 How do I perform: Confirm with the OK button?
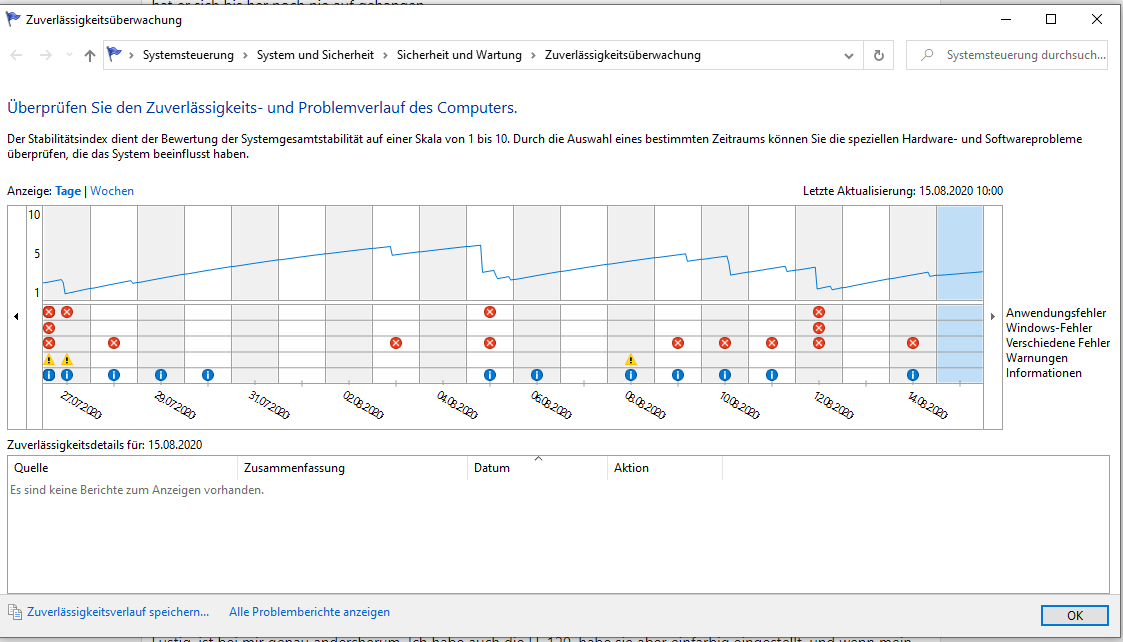1075,615
